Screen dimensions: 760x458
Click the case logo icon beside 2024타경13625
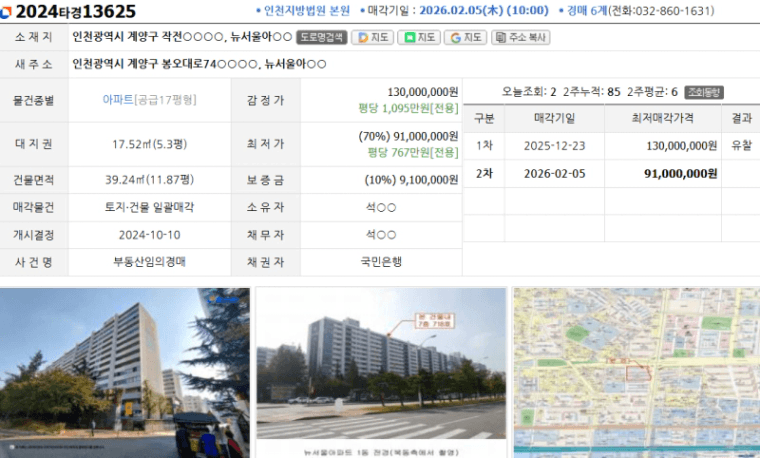point(5,12)
